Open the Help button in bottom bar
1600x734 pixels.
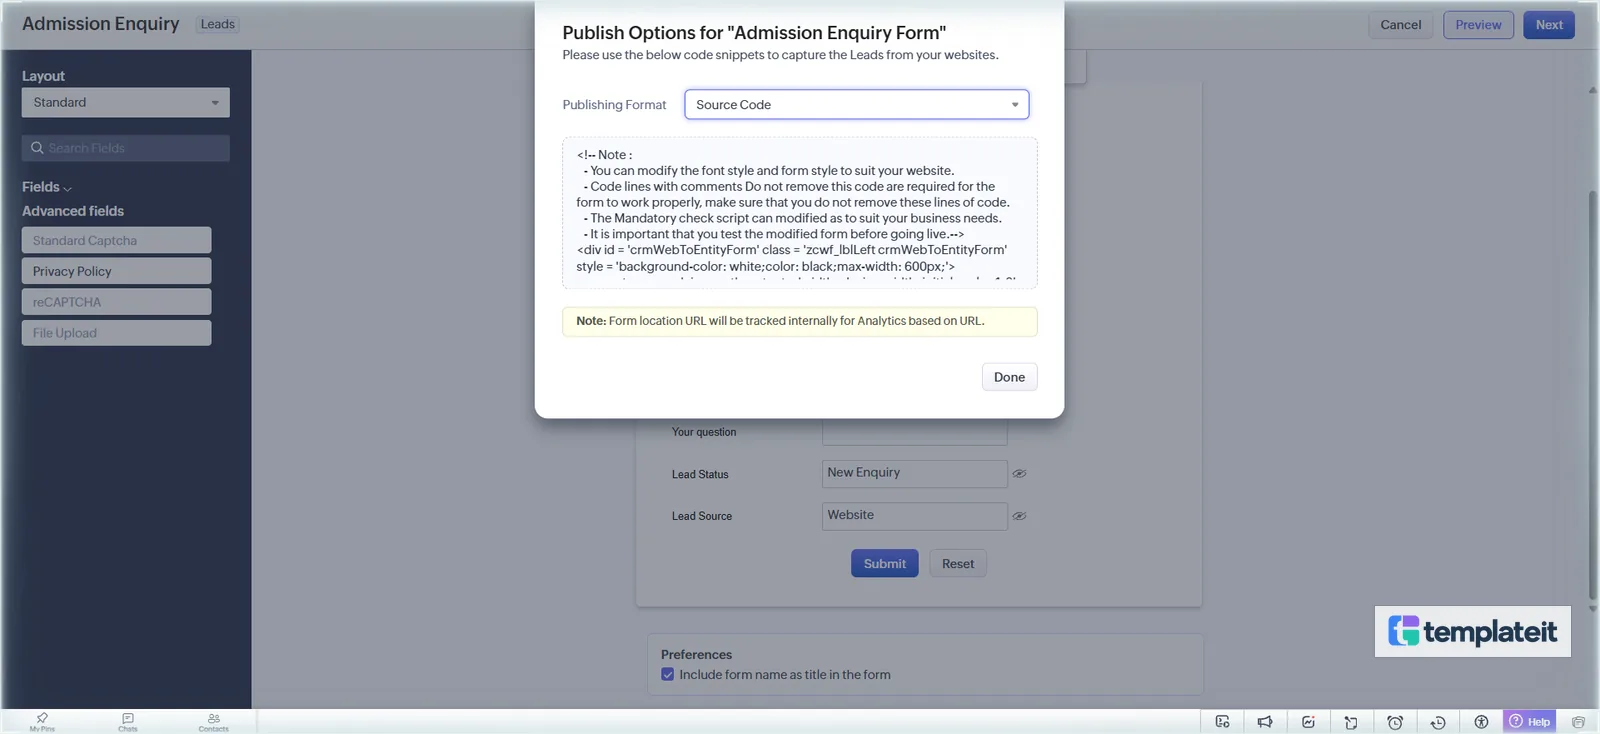pos(1530,722)
